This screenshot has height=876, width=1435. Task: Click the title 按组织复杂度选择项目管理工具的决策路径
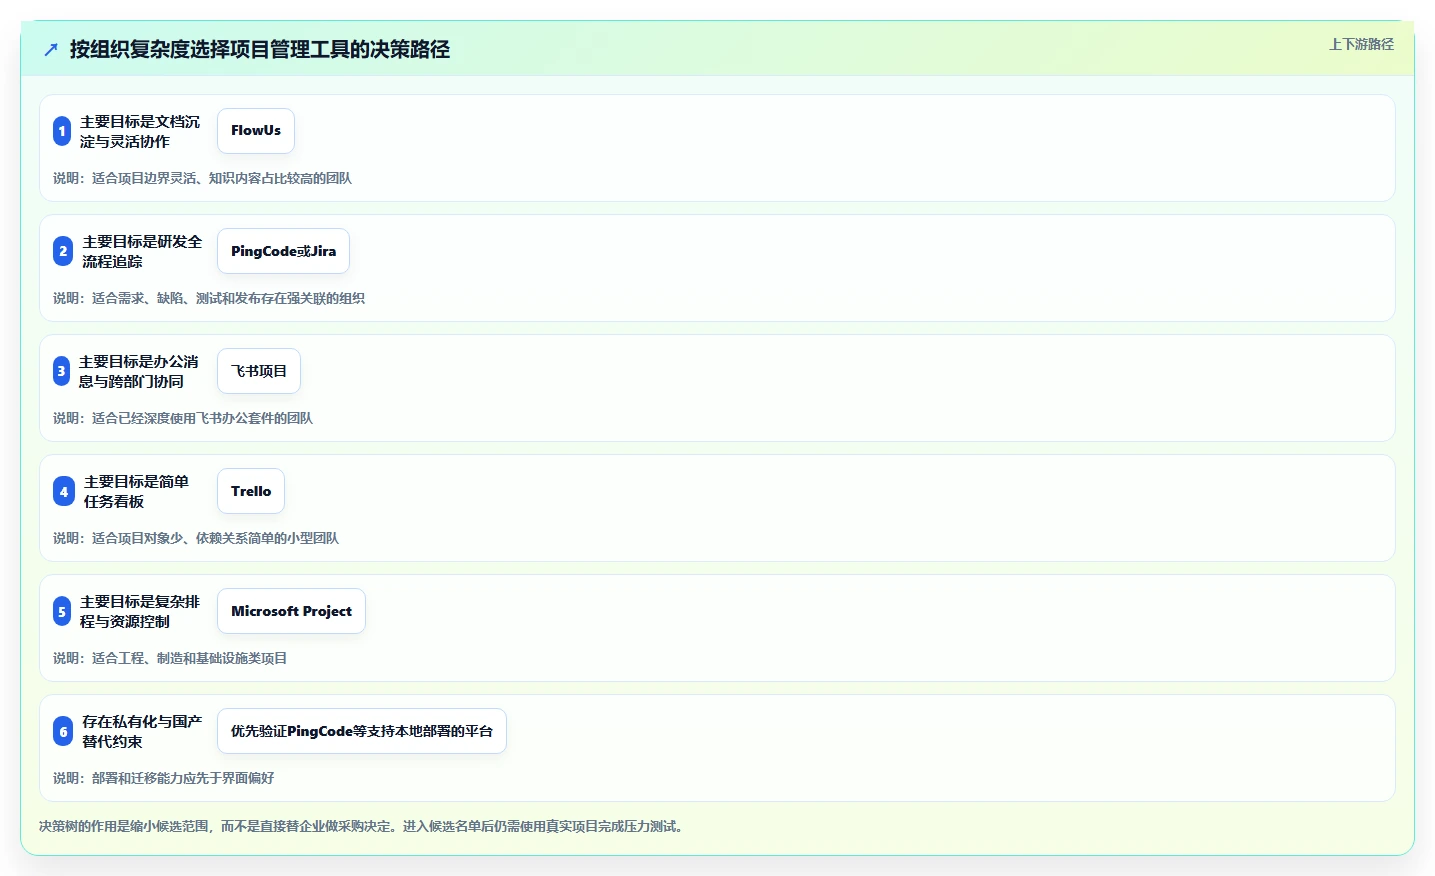[x=260, y=49]
